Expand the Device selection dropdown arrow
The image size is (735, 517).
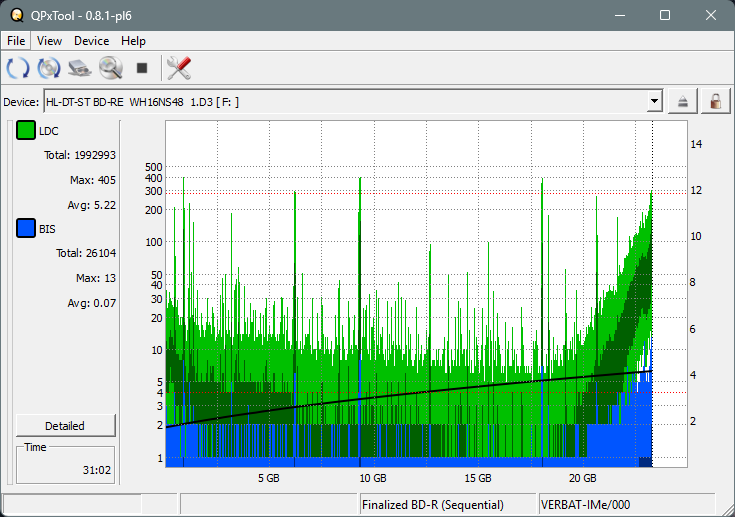655,101
